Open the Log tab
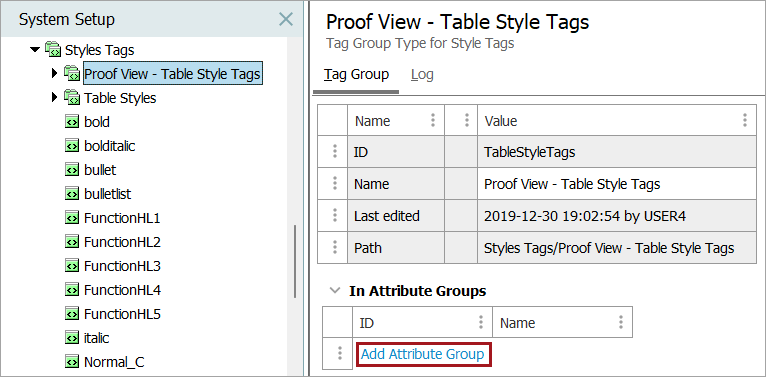Image resolution: width=766 pixels, height=377 pixels. [422, 75]
